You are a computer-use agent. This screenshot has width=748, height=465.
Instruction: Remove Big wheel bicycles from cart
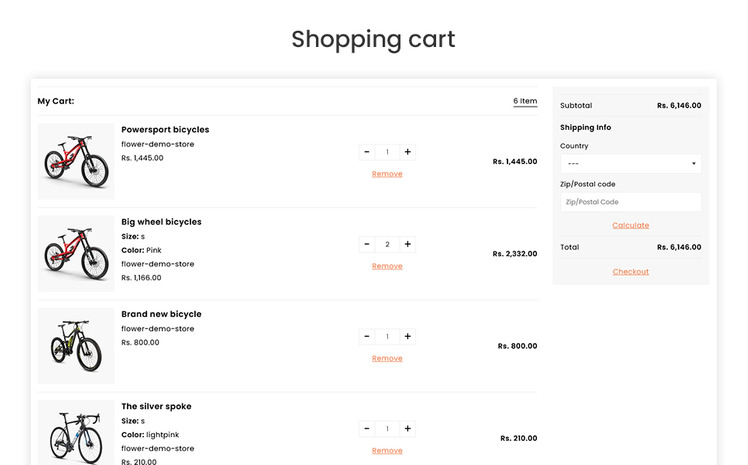(387, 266)
